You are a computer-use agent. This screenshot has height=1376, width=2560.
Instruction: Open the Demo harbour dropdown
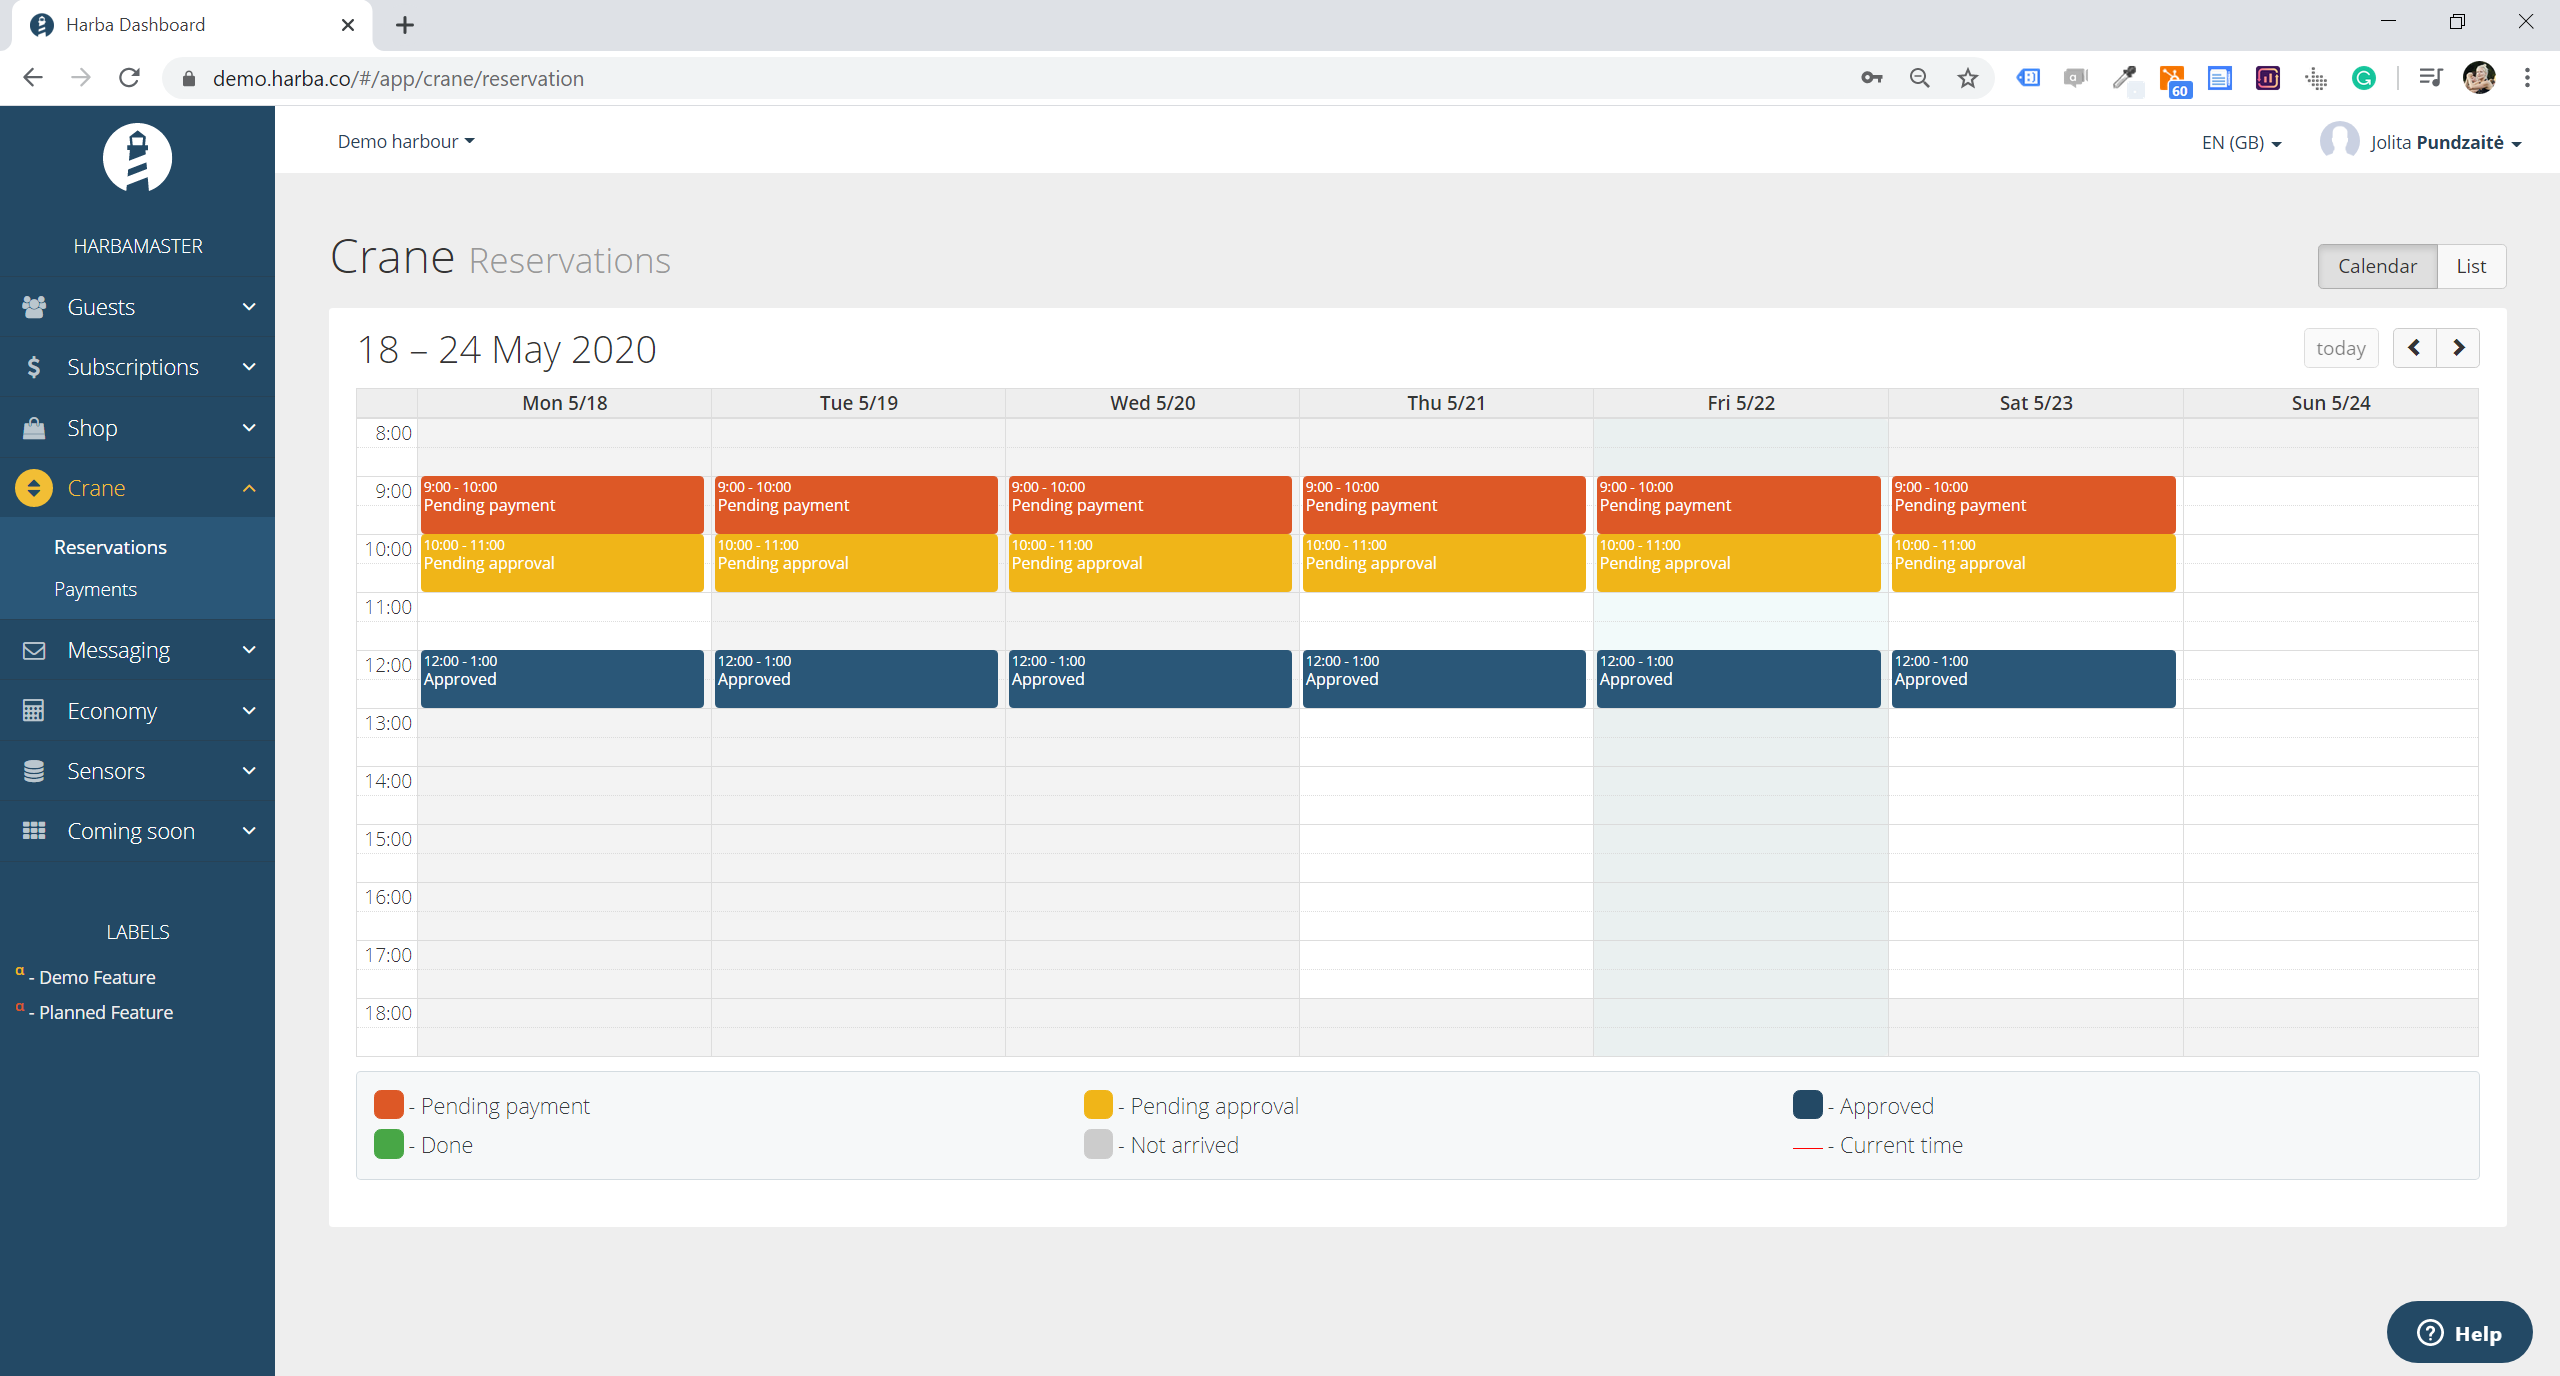405,141
